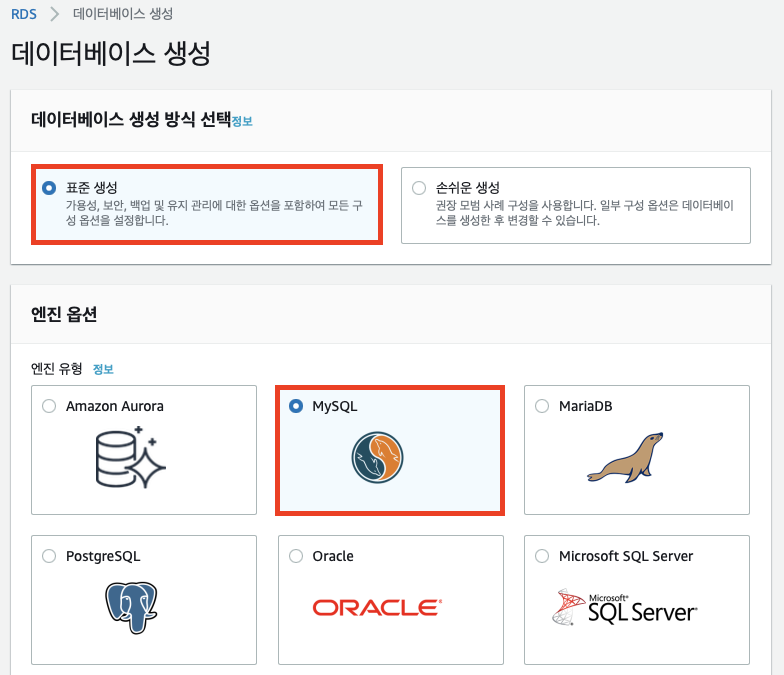
Task: Click the 표준 생성 option title
Action: coord(92,188)
